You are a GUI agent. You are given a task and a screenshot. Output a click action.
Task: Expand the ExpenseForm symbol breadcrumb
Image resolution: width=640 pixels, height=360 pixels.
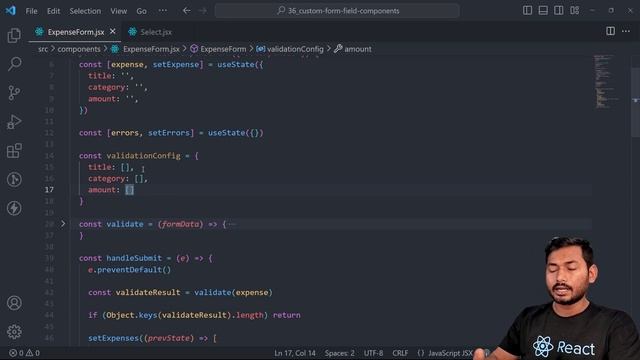point(218,49)
